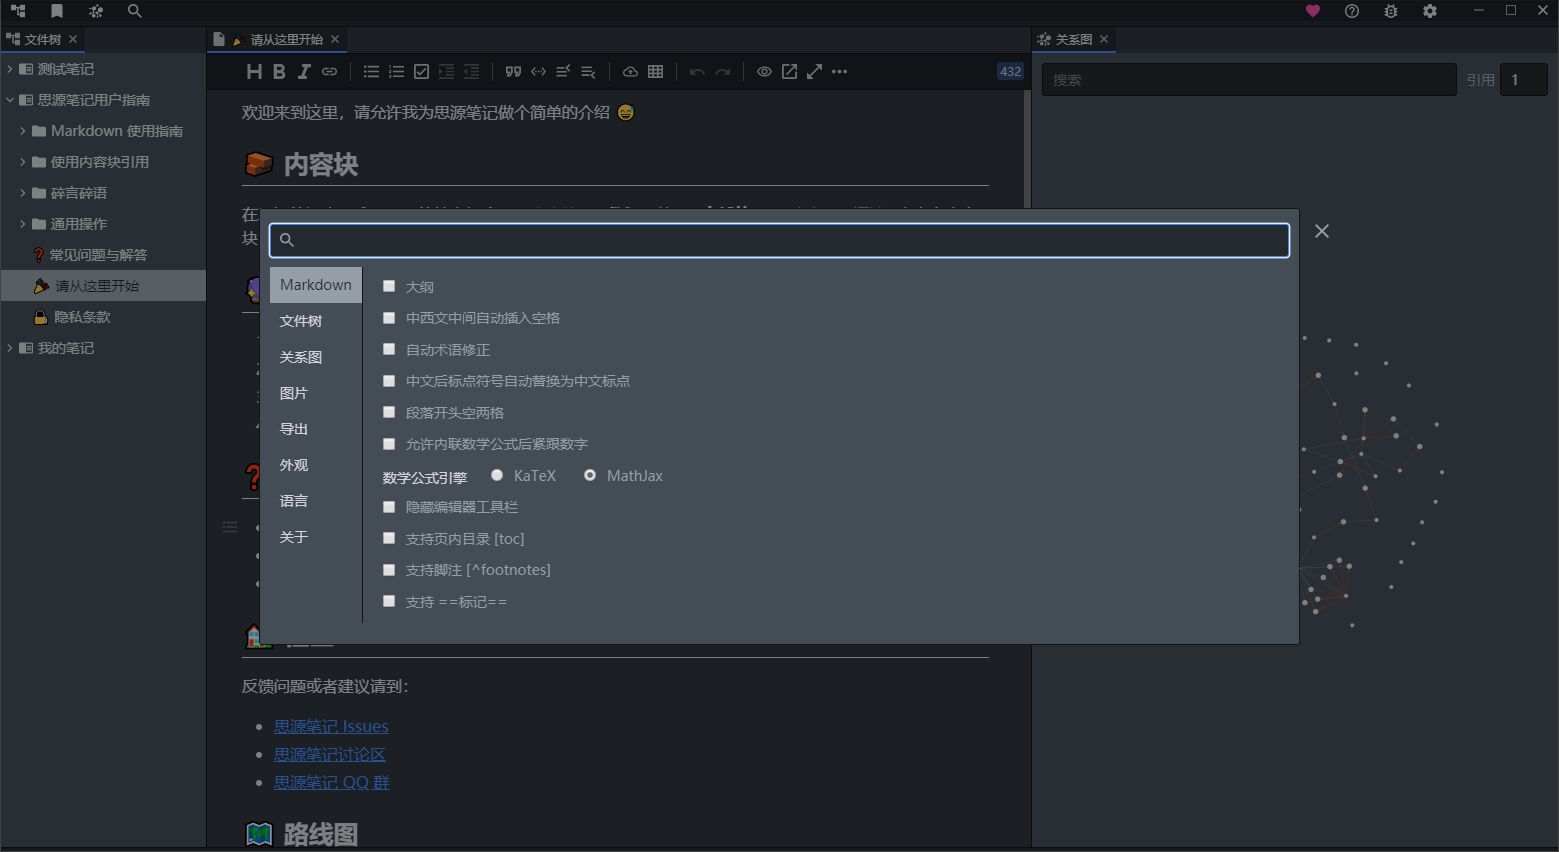Click the bug report icon

1391,11
